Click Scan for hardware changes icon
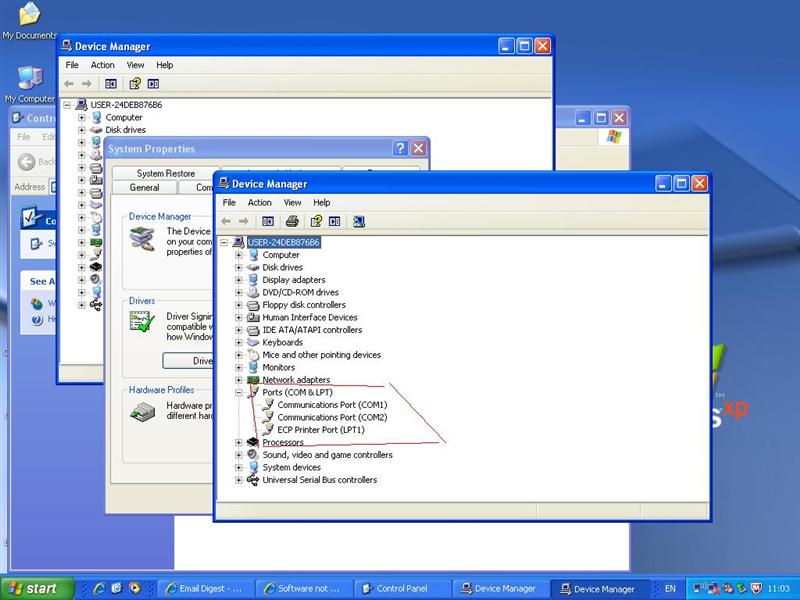The height and width of the screenshot is (600, 800). click(359, 221)
